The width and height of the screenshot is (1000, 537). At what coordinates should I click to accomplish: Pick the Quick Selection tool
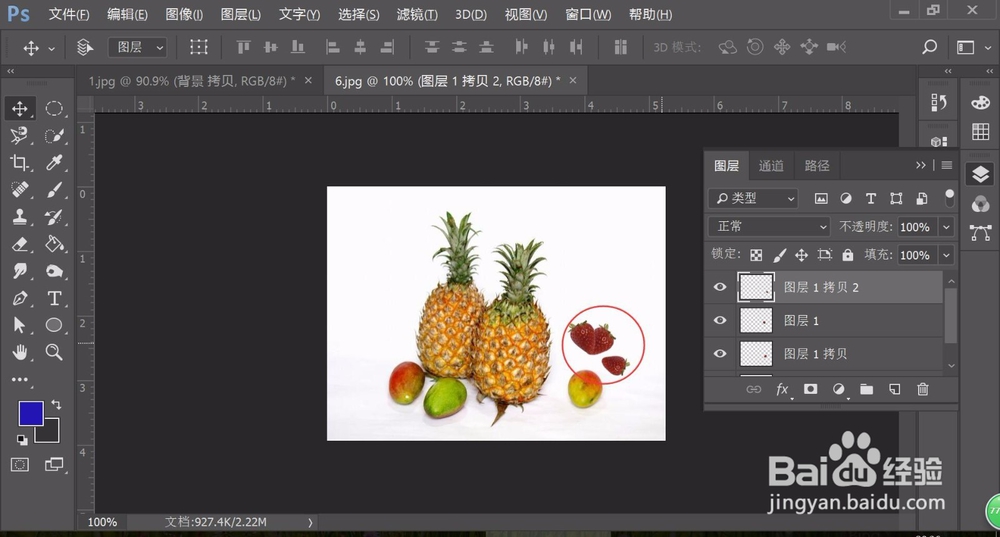point(54,135)
